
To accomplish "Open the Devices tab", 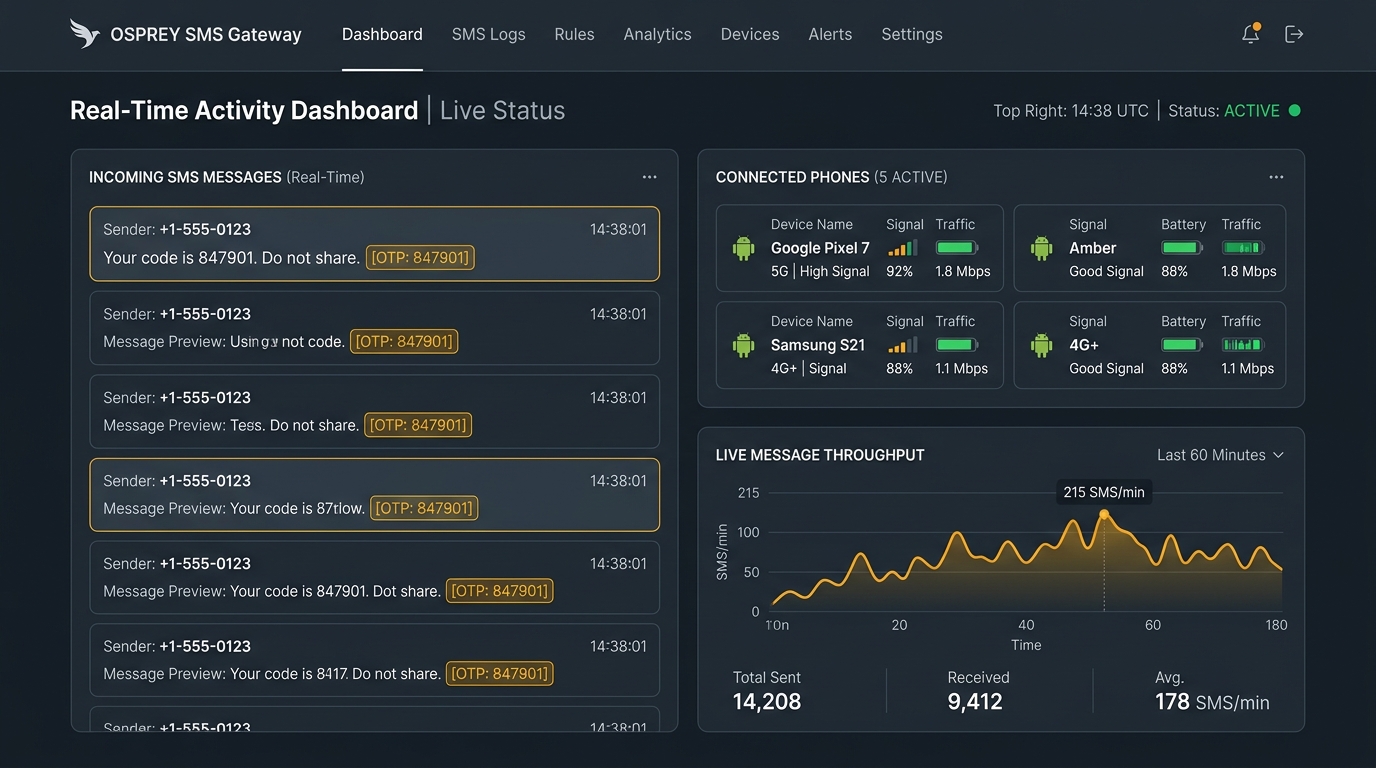I will pyautogui.click(x=750, y=34).
